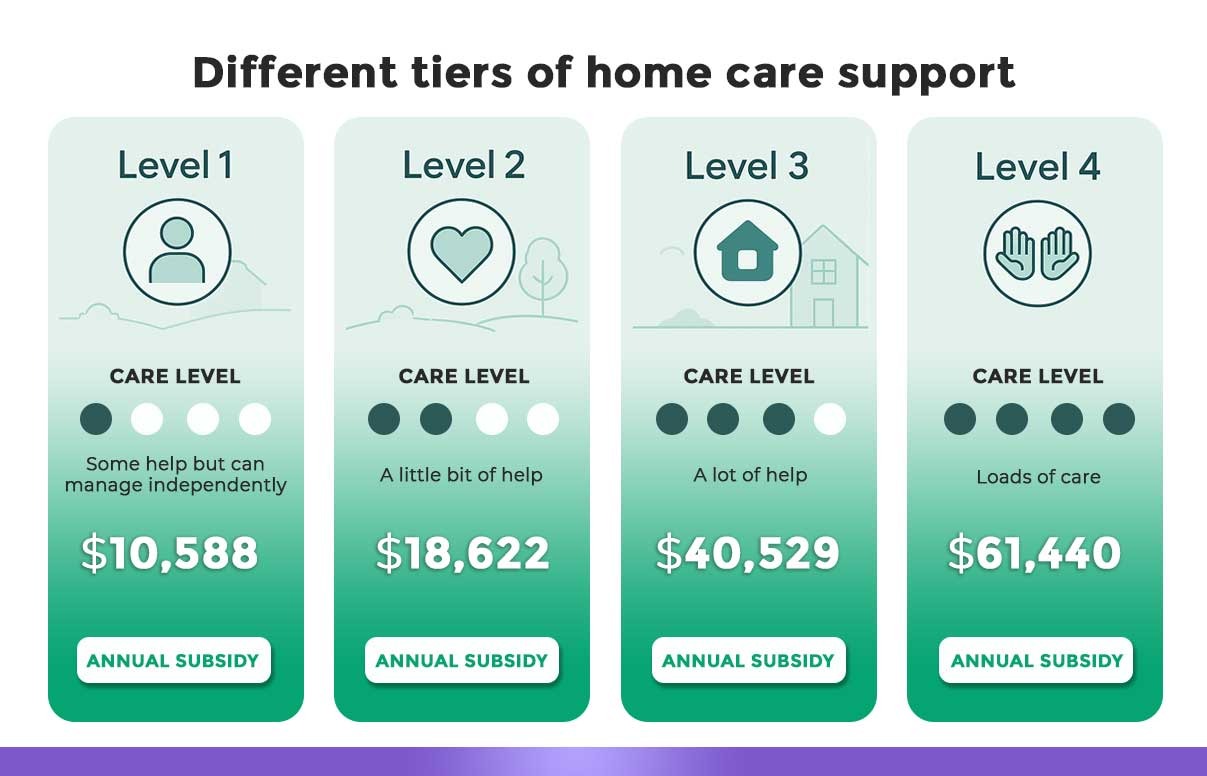Click Annual Subsidy button under $18,622

pos(462,660)
